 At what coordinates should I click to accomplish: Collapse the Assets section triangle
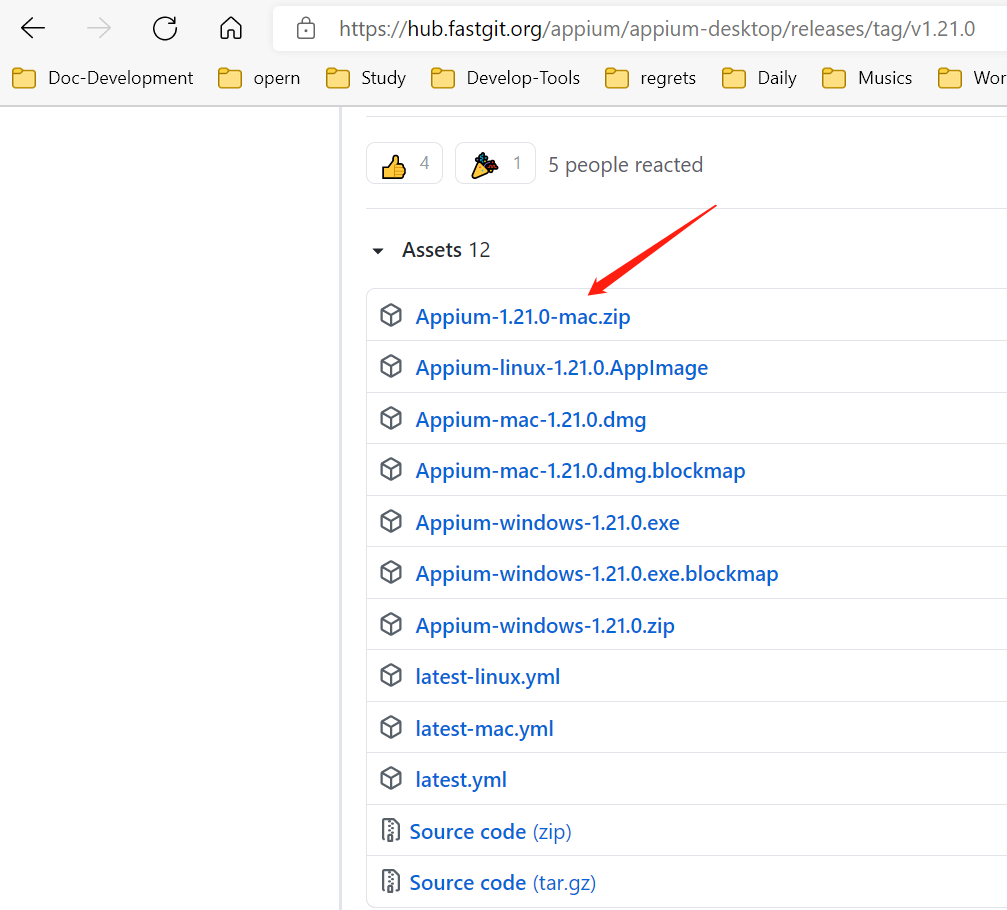click(x=378, y=250)
